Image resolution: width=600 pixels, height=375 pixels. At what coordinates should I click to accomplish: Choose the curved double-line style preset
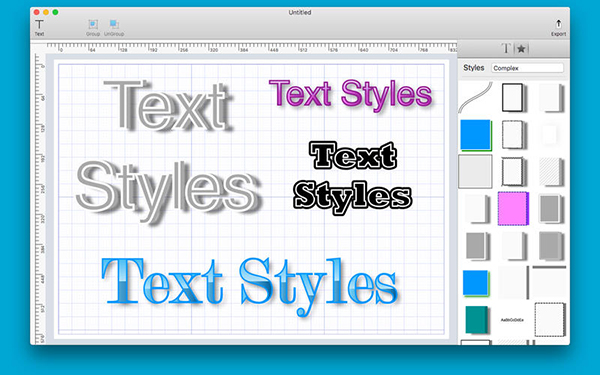pos(476,97)
